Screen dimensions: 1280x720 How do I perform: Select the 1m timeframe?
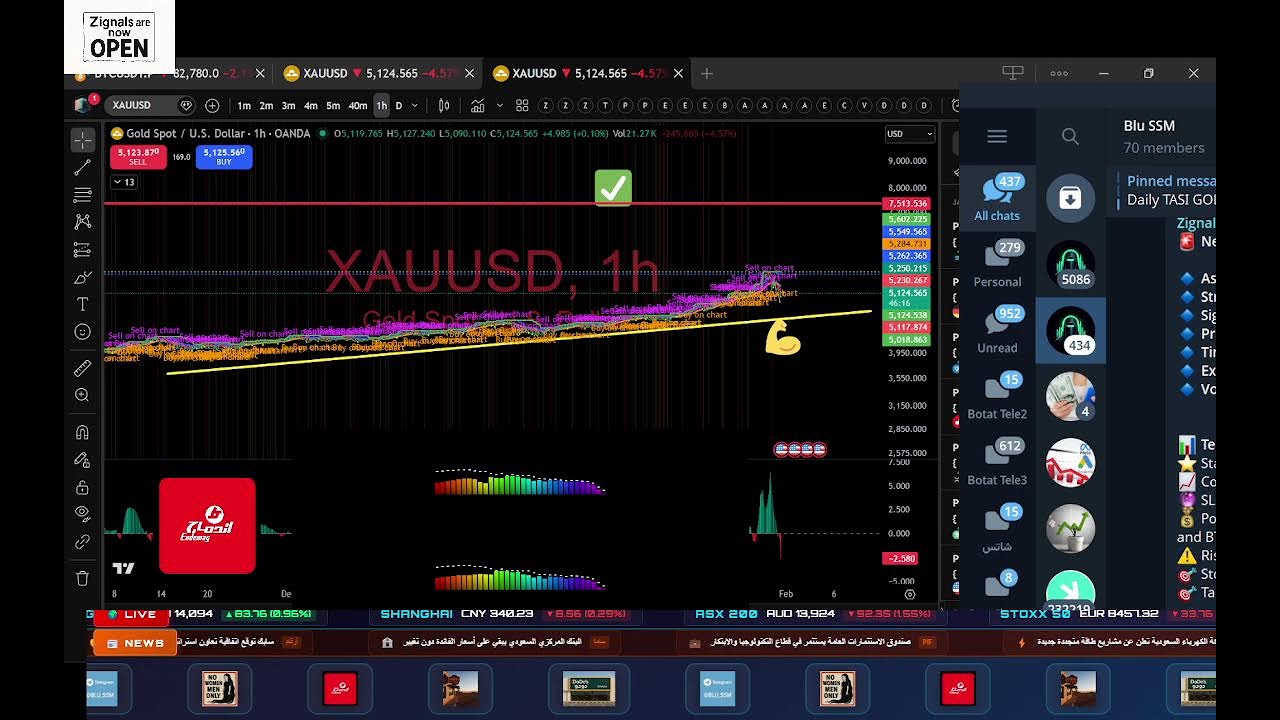244,105
